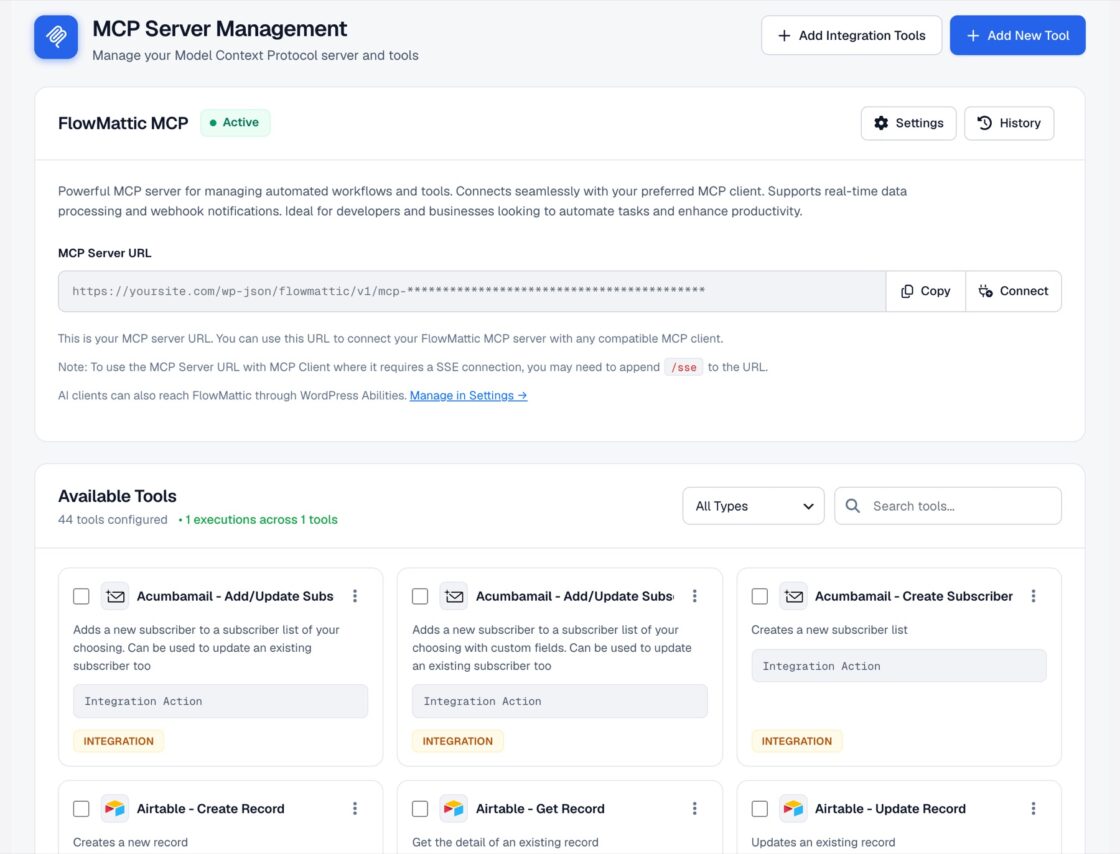This screenshot has height=854, width=1120.
Task: Tick checkbox on Acumbamail card mentioning custom fields
Action: coord(420,596)
